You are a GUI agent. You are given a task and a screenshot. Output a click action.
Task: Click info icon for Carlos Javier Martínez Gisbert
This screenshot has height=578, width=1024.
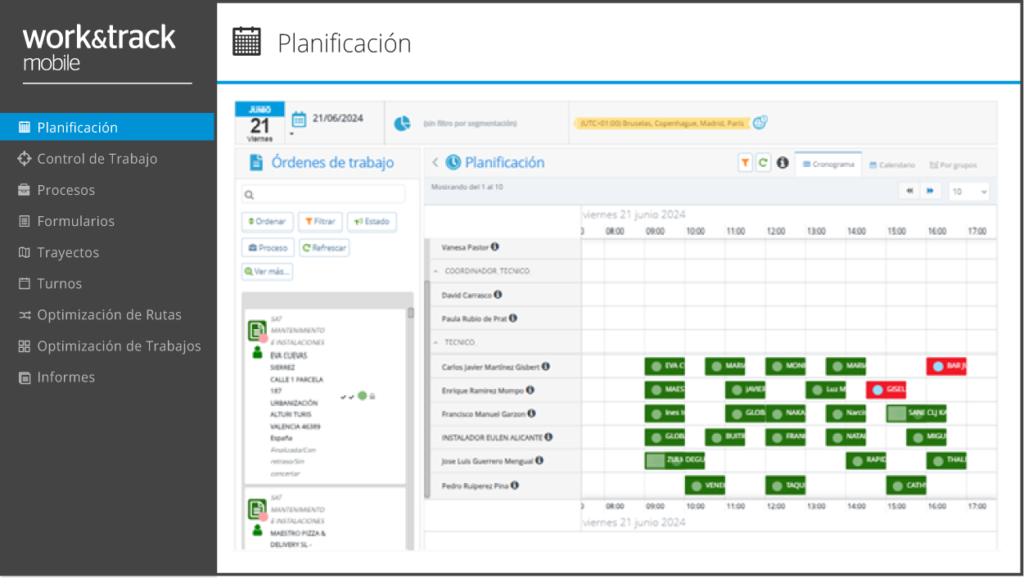coord(546,366)
